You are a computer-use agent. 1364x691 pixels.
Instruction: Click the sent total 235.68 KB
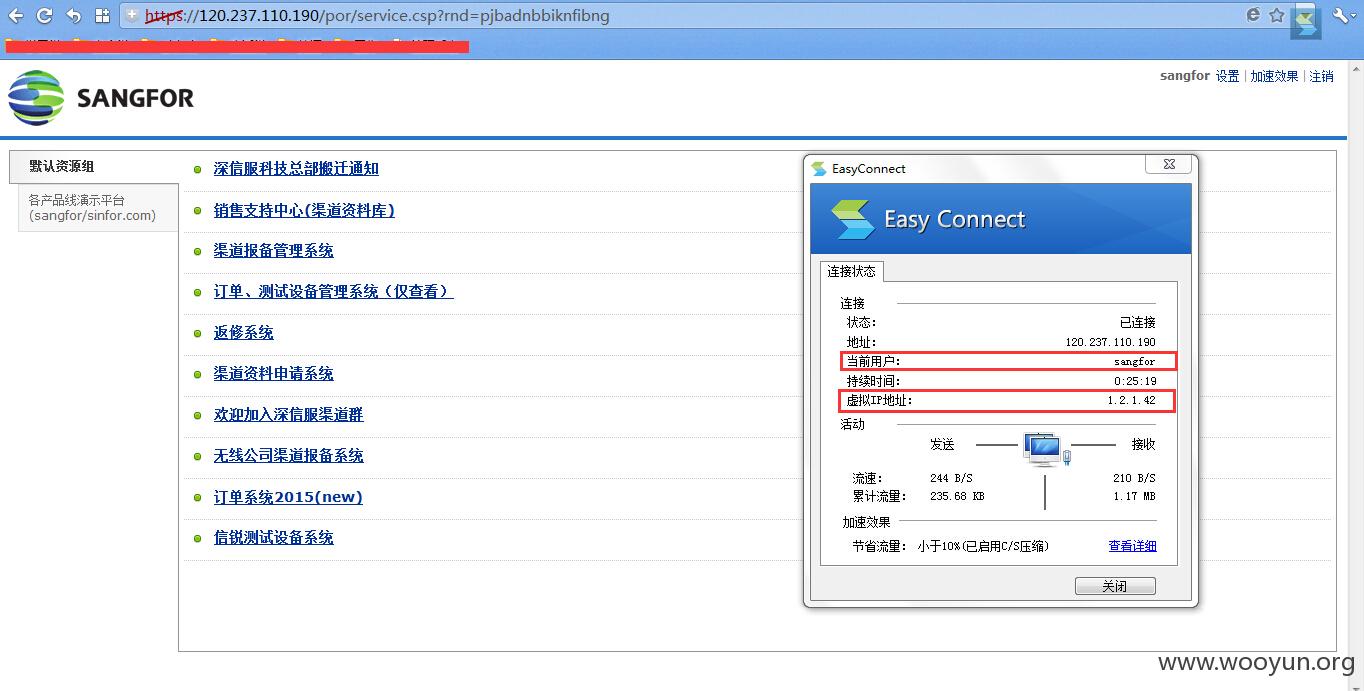[x=957, y=496]
